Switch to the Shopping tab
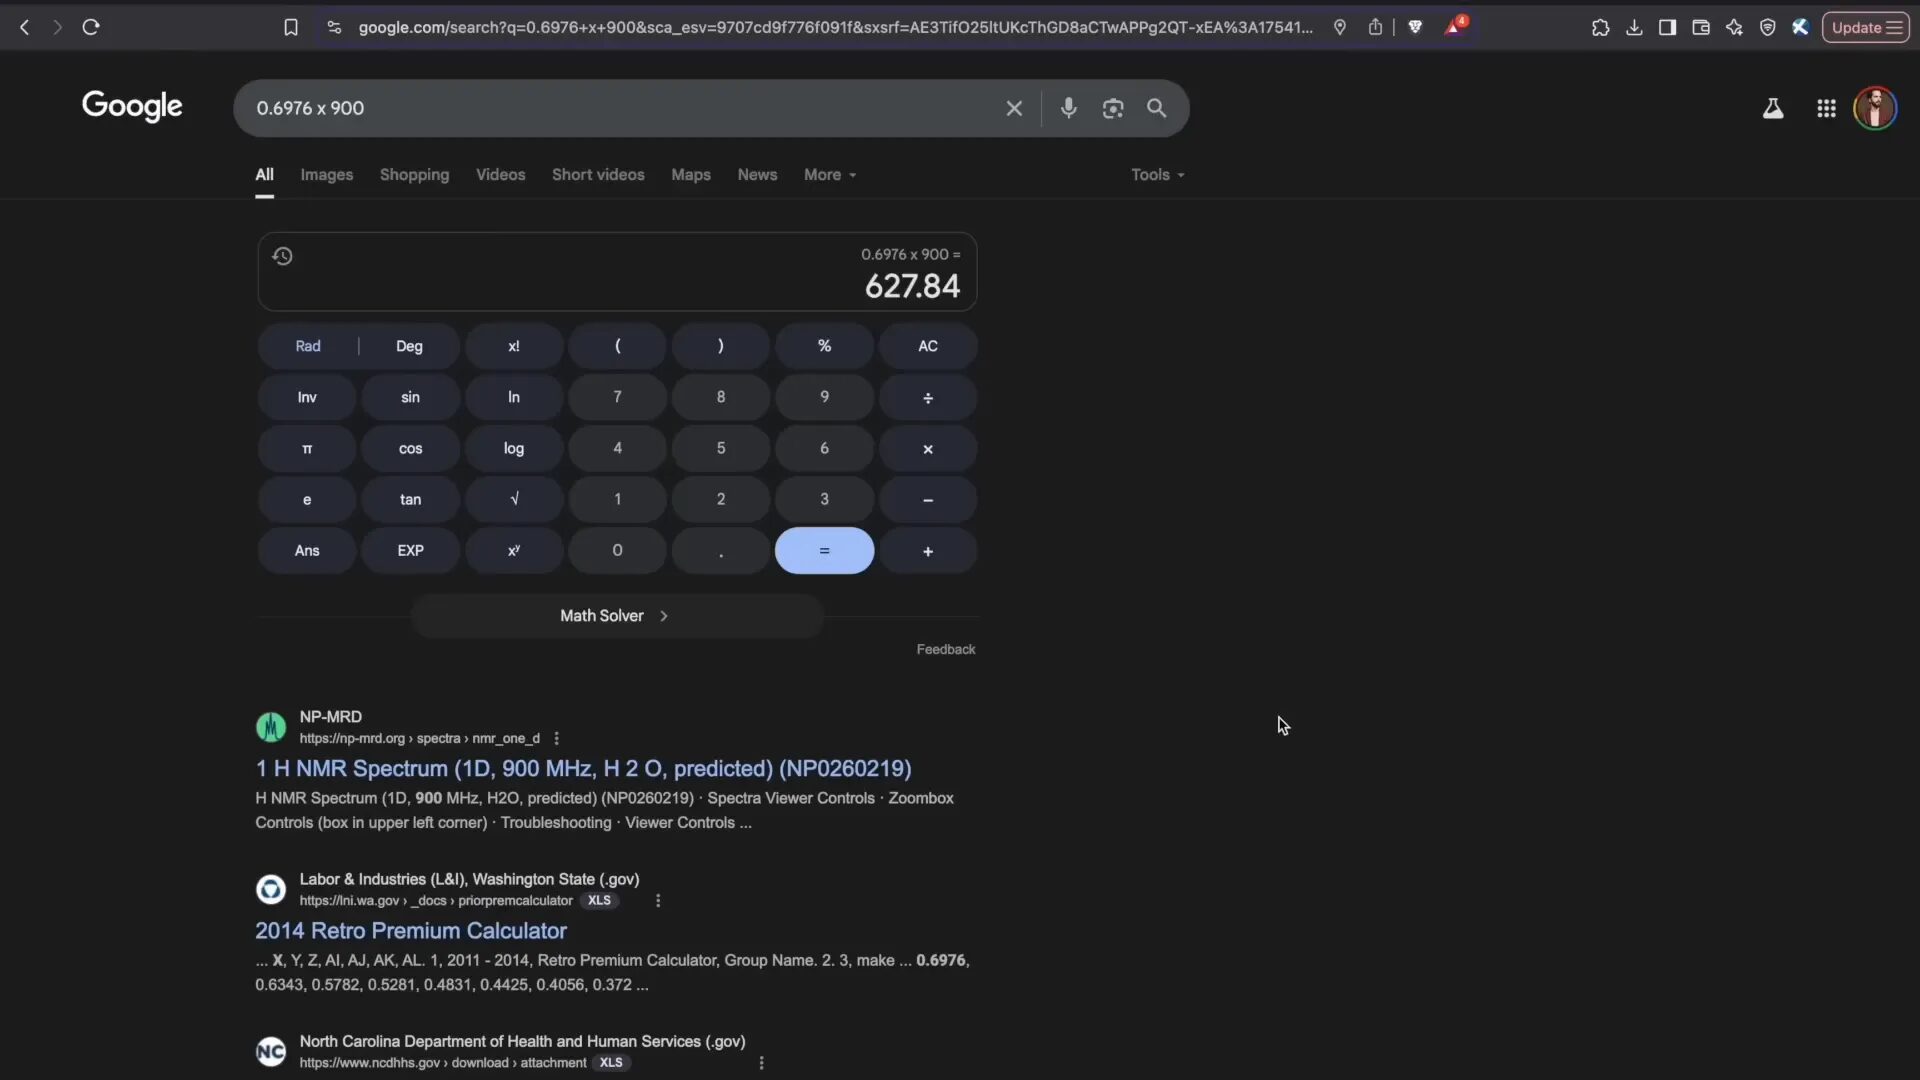The width and height of the screenshot is (1920, 1080). (414, 174)
